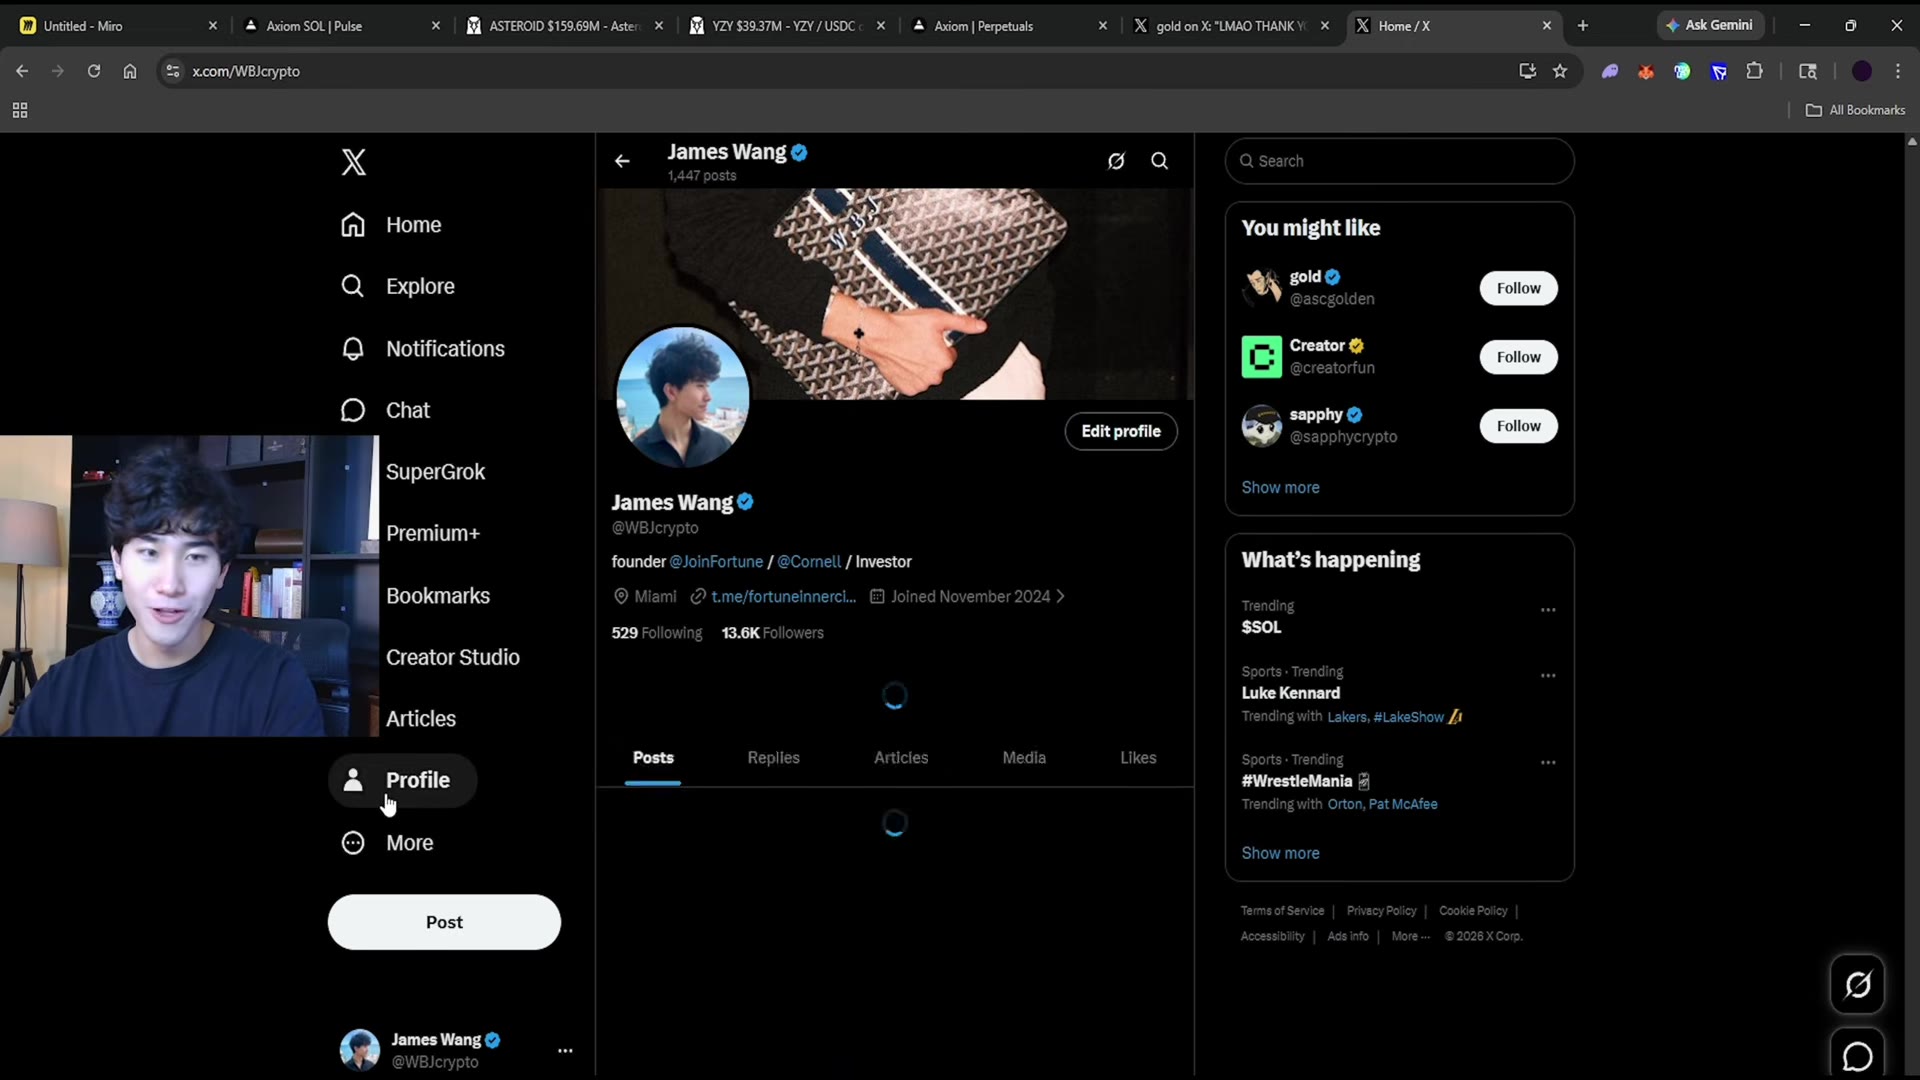Viewport: 1920px width, 1080px height.
Task: Reload the browser page
Action: [94, 71]
